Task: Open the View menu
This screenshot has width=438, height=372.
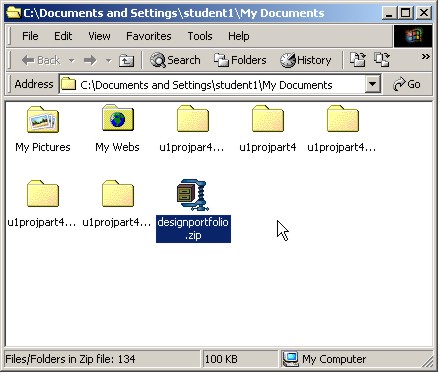Action: click(99, 36)
